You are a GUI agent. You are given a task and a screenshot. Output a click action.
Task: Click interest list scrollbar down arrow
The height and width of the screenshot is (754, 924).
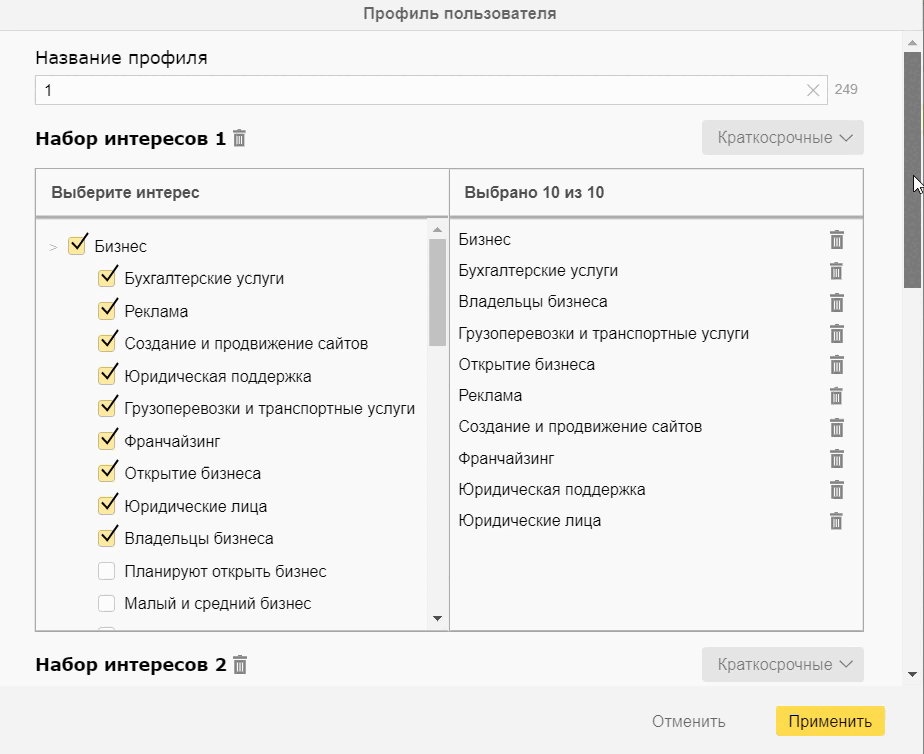437,619
